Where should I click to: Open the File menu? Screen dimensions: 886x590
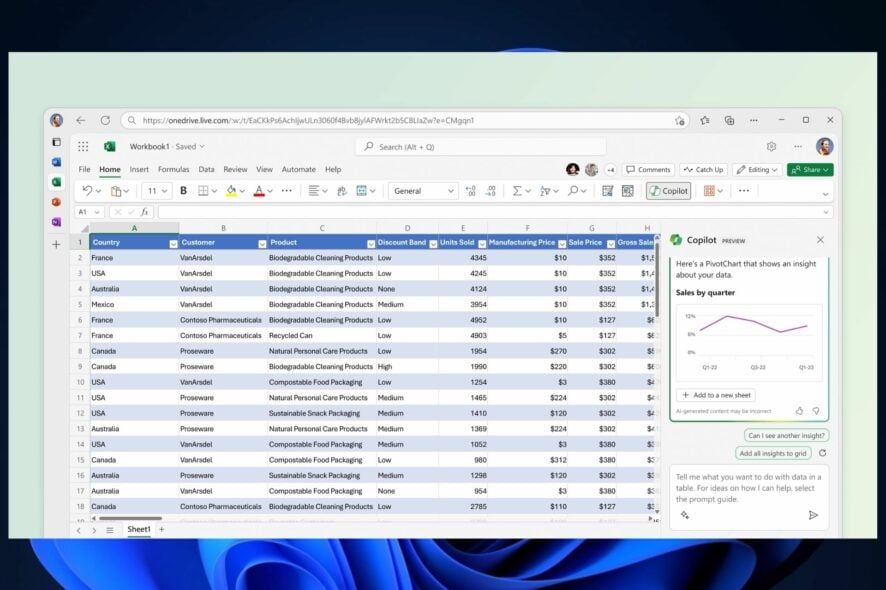[84, 169]
